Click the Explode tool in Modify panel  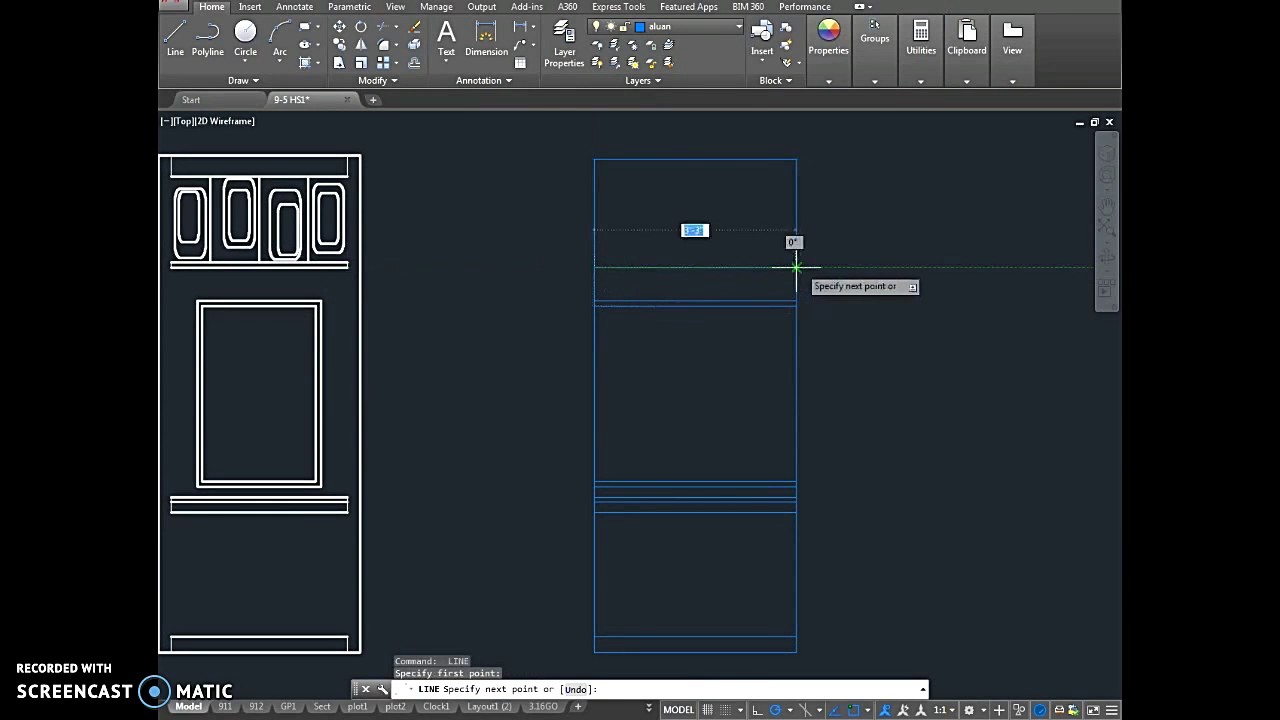point(414,44)
